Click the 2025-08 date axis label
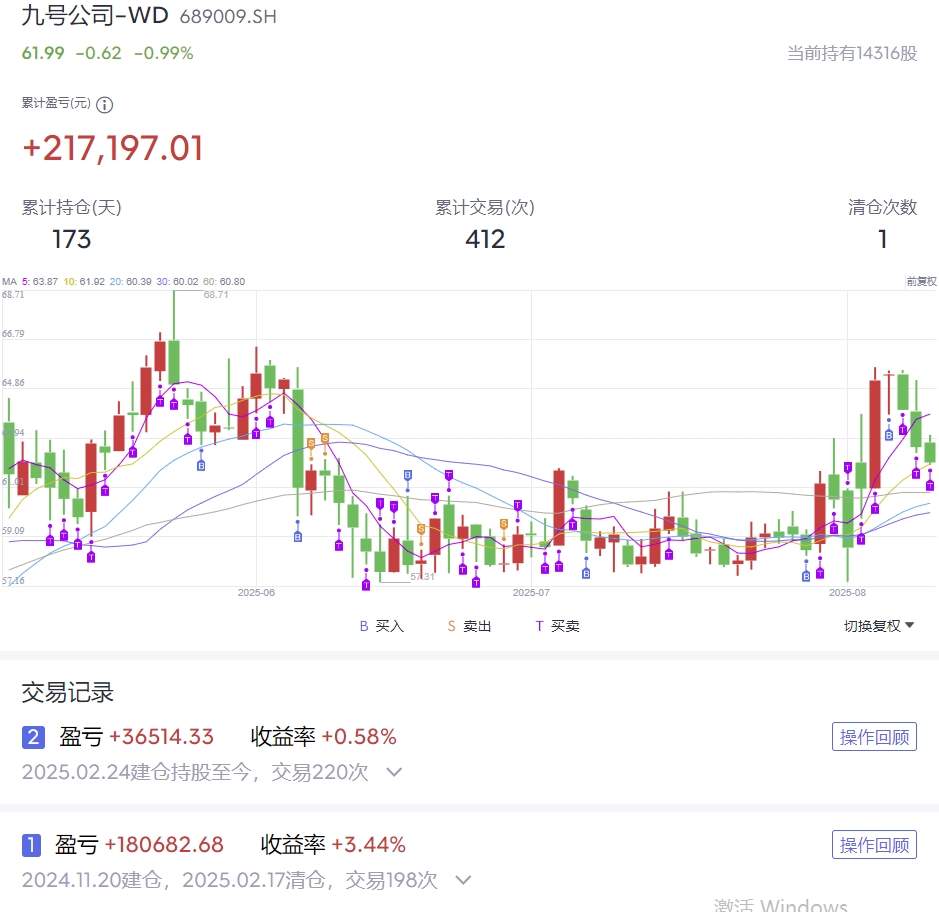Screen dimensions: 939x912 847,592
